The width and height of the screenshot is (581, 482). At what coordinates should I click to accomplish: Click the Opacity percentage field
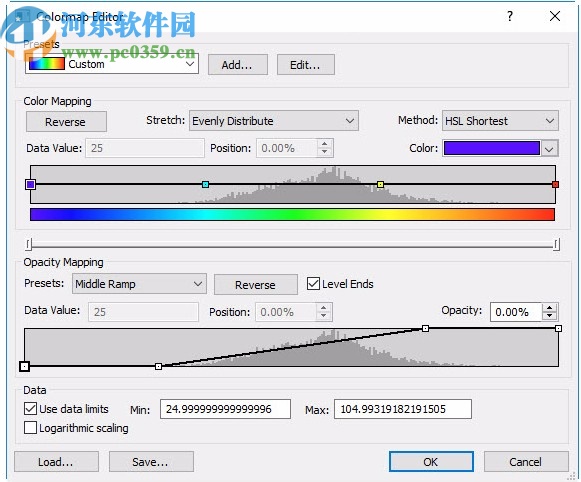tap(516, 312)
